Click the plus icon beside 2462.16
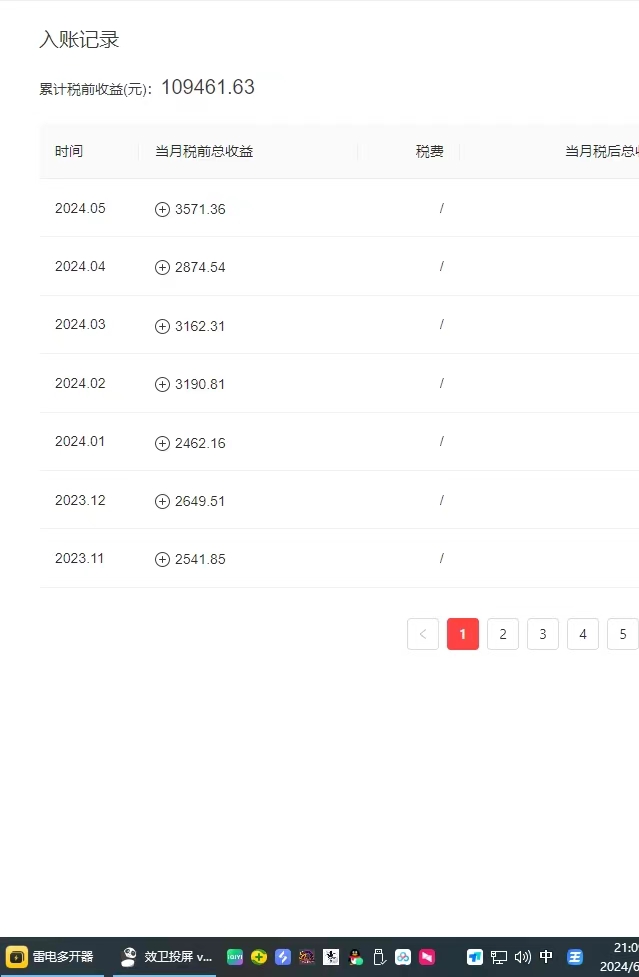The height and width of the screenshot is (977, 639). coord(162,443)
